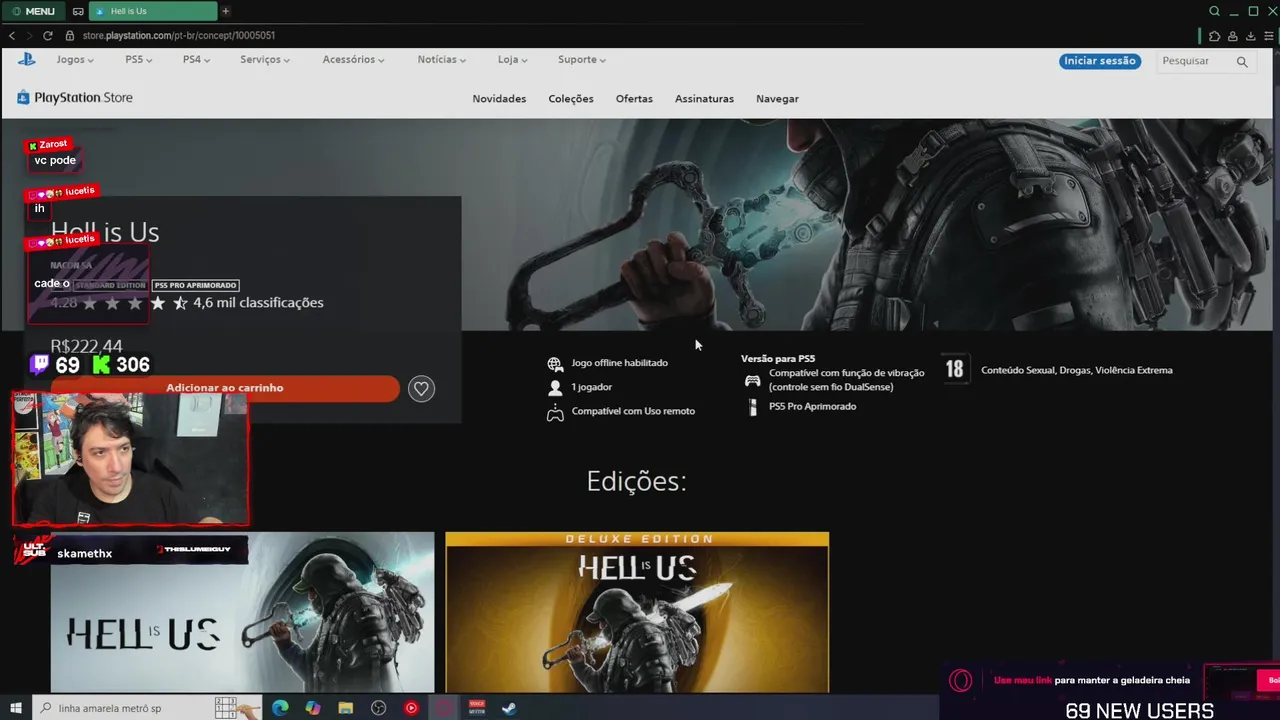Open the Assinaturas store tab
This screenshot has height=720, width=1280.
point(704,99)
